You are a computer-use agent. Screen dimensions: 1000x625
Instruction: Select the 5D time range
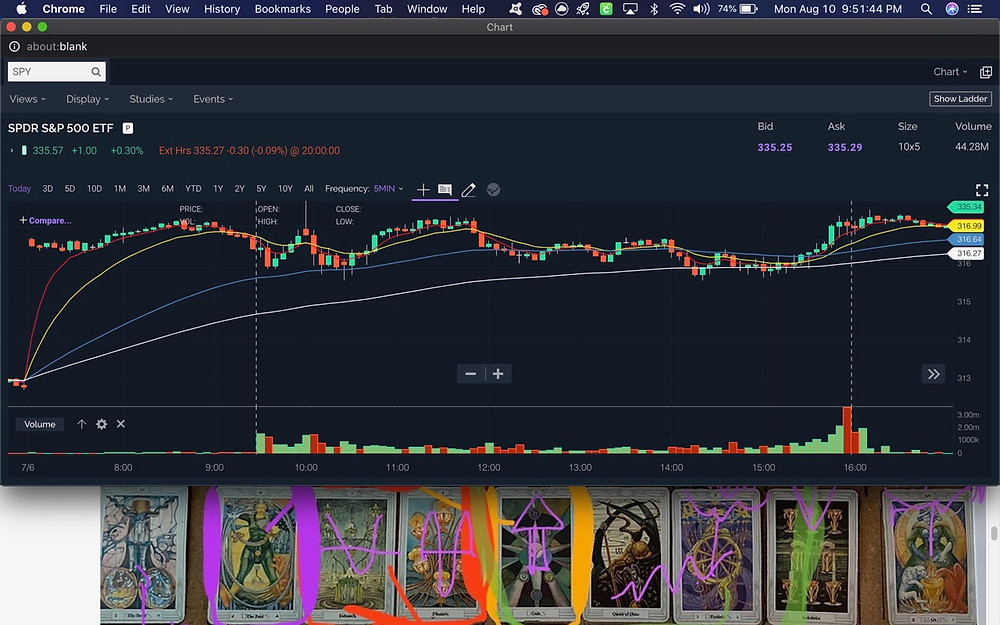click(70, 189)
